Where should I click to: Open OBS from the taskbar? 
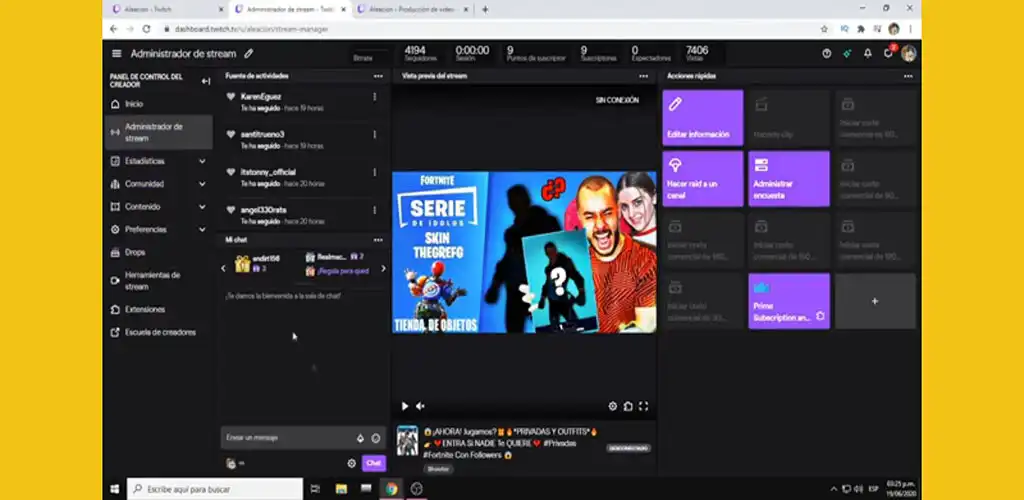pyautogui.click(x=416, y=489)
